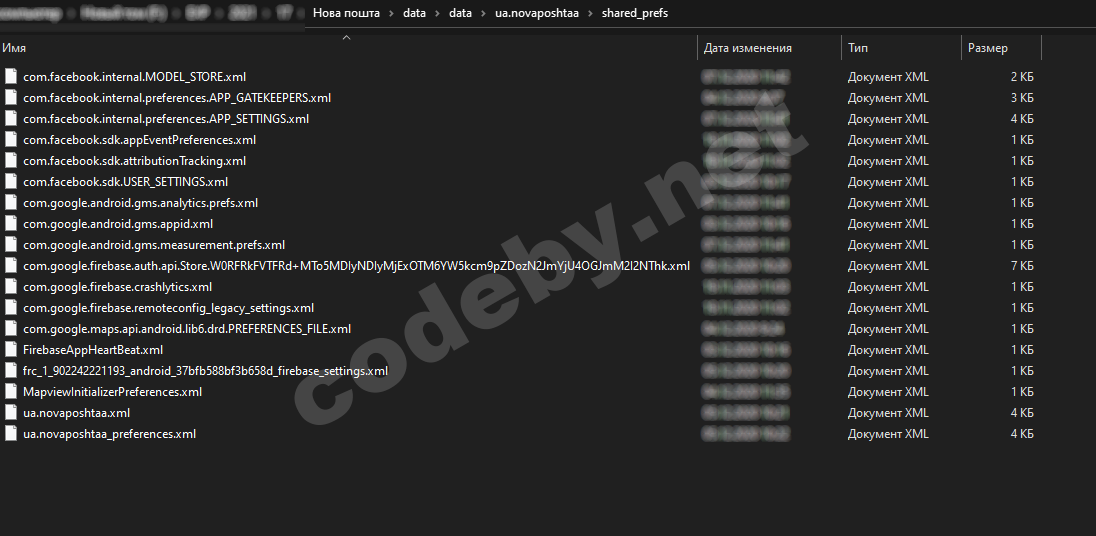This screenshot has width=1096, height=536.
Task: Select com.google.firebase.crashlytics.xml name
Action: point(117,287)
